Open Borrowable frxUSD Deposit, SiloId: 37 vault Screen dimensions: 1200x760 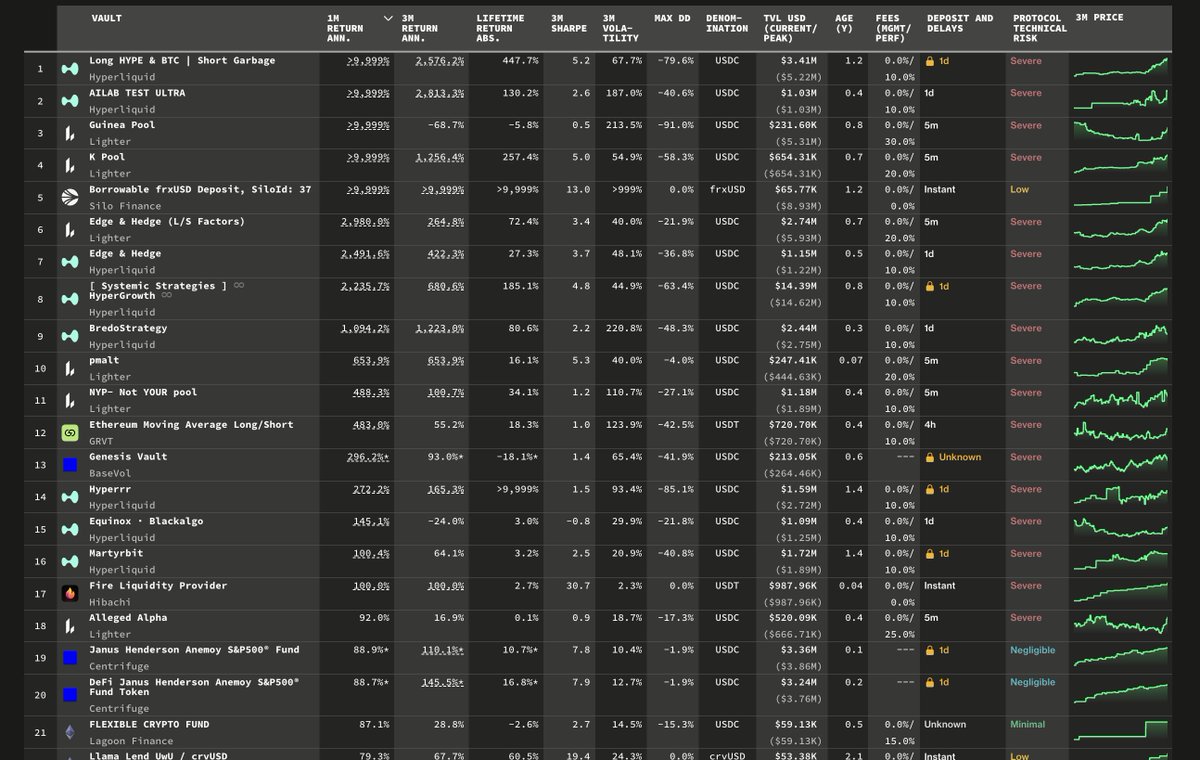click(x=200, y=189)
